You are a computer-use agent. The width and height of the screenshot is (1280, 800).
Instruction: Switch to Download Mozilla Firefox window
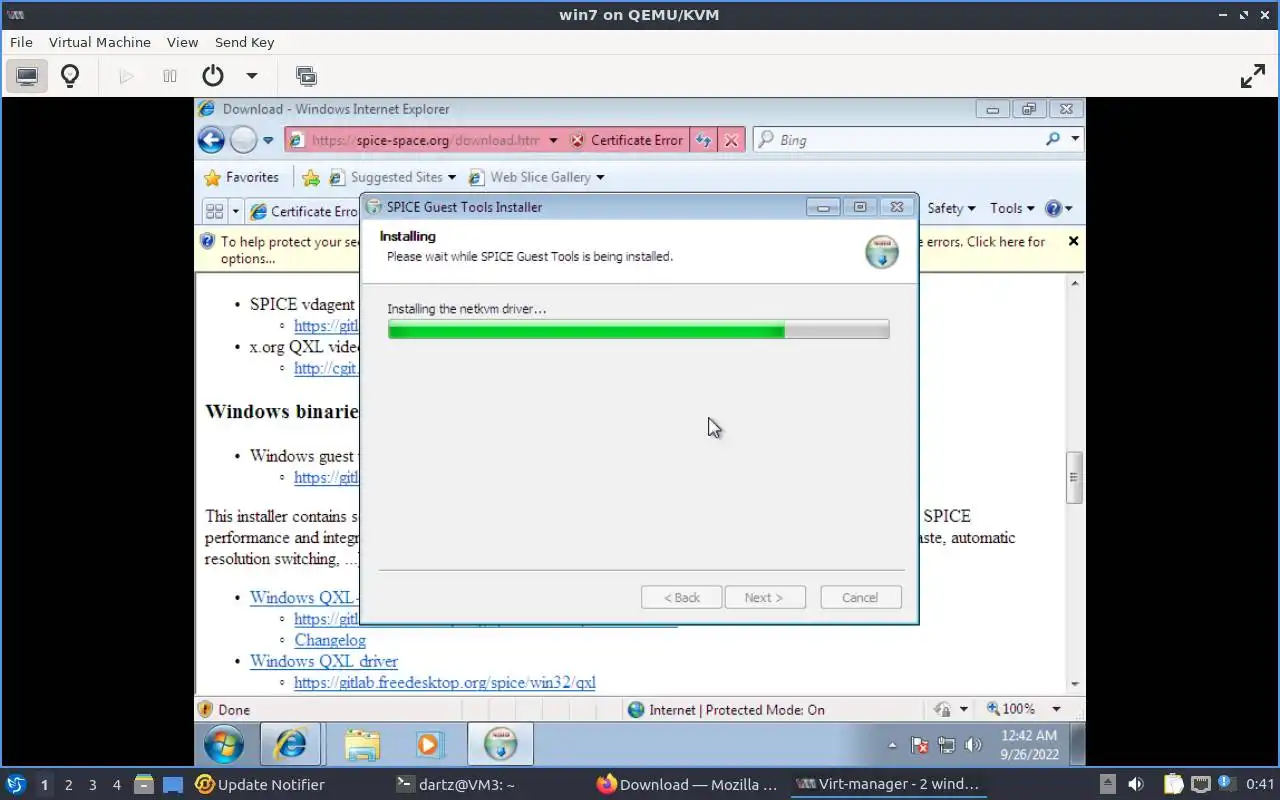688,785
